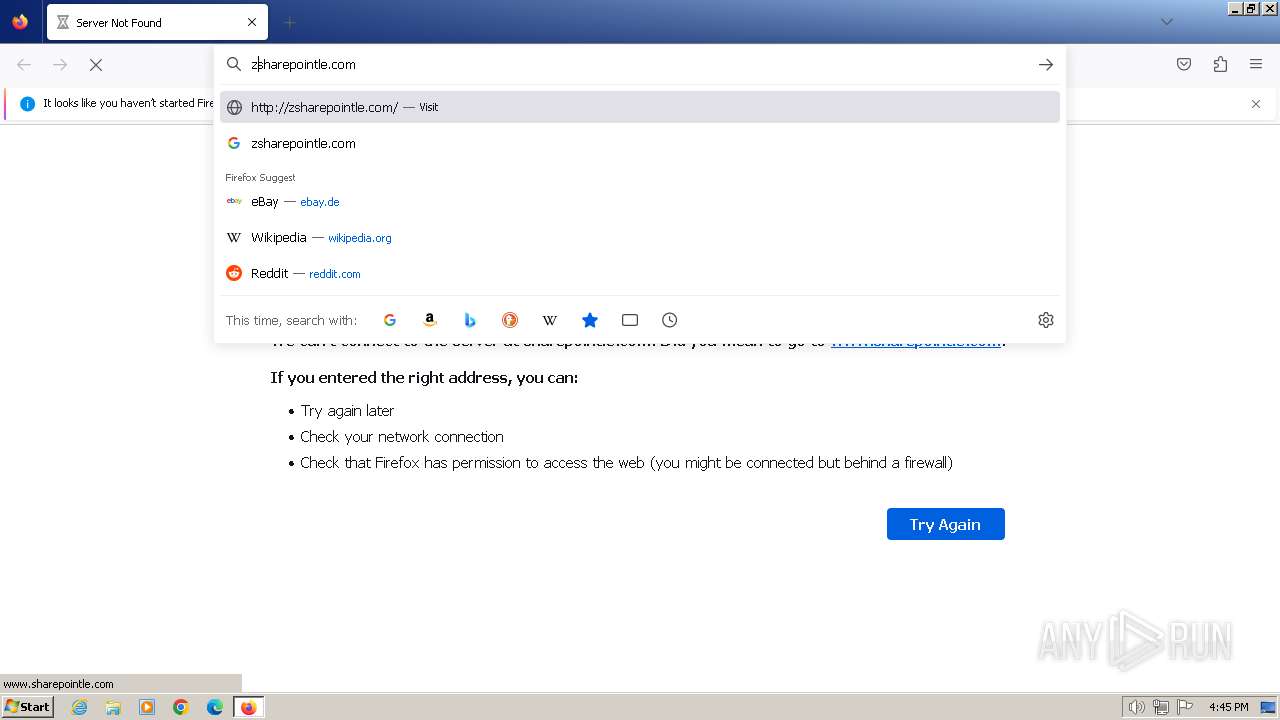Search this time with Wikipedia icon

click(x=550, y=320)
